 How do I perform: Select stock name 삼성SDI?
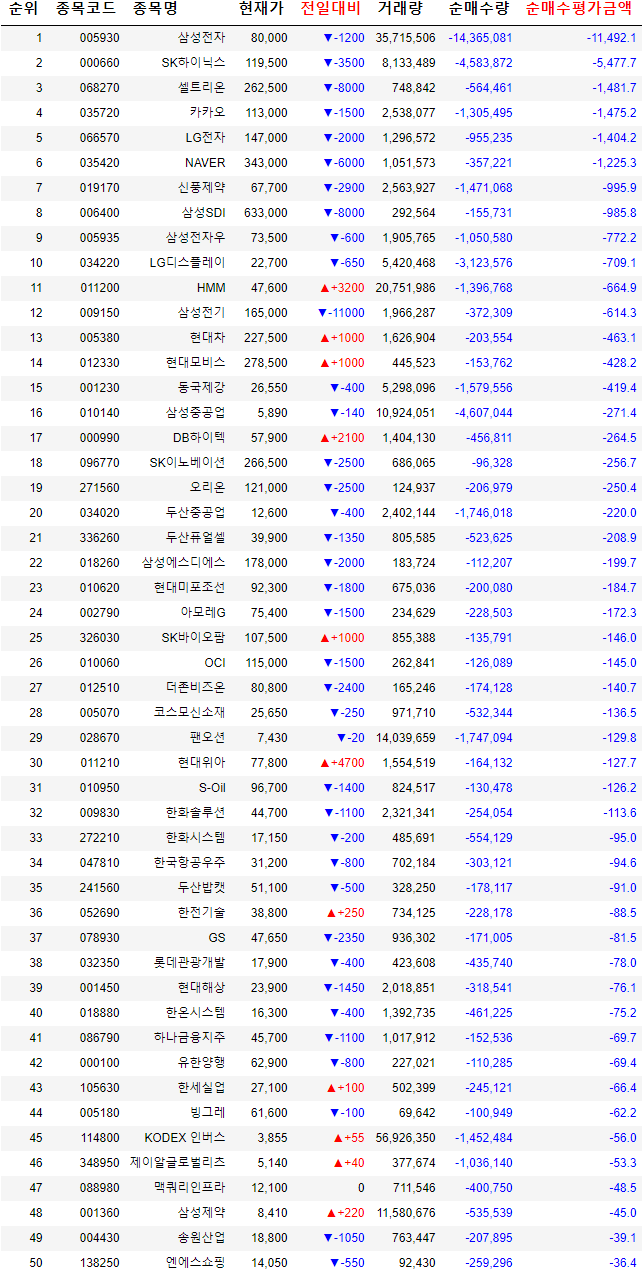[x=204, y=213]
